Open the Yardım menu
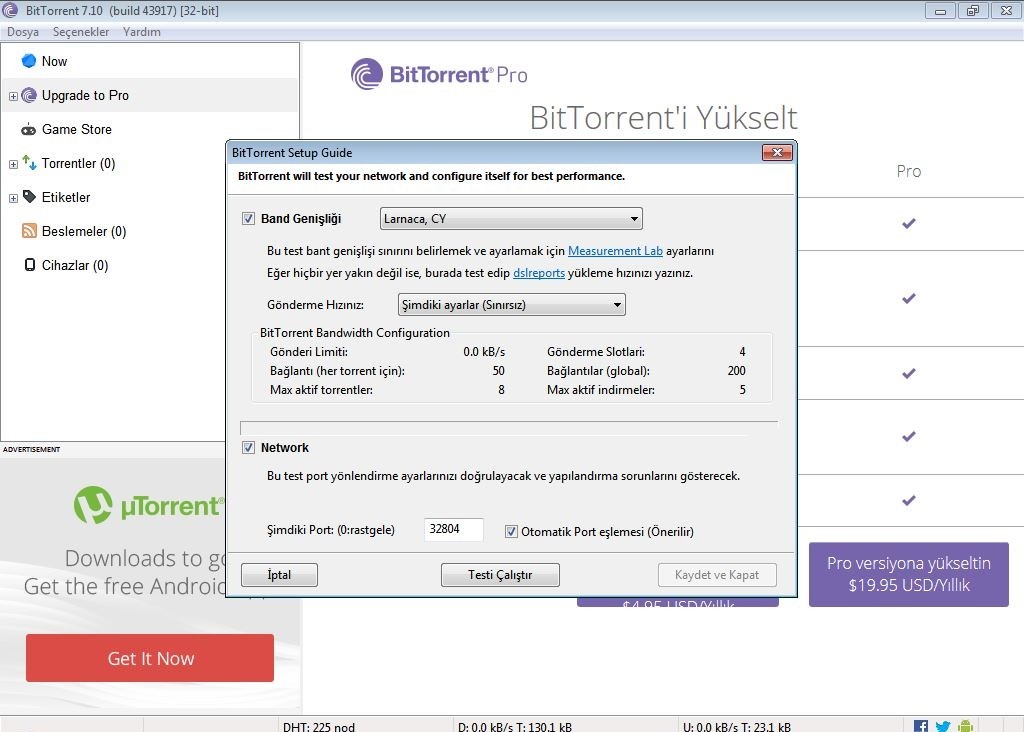 point(142,31)
